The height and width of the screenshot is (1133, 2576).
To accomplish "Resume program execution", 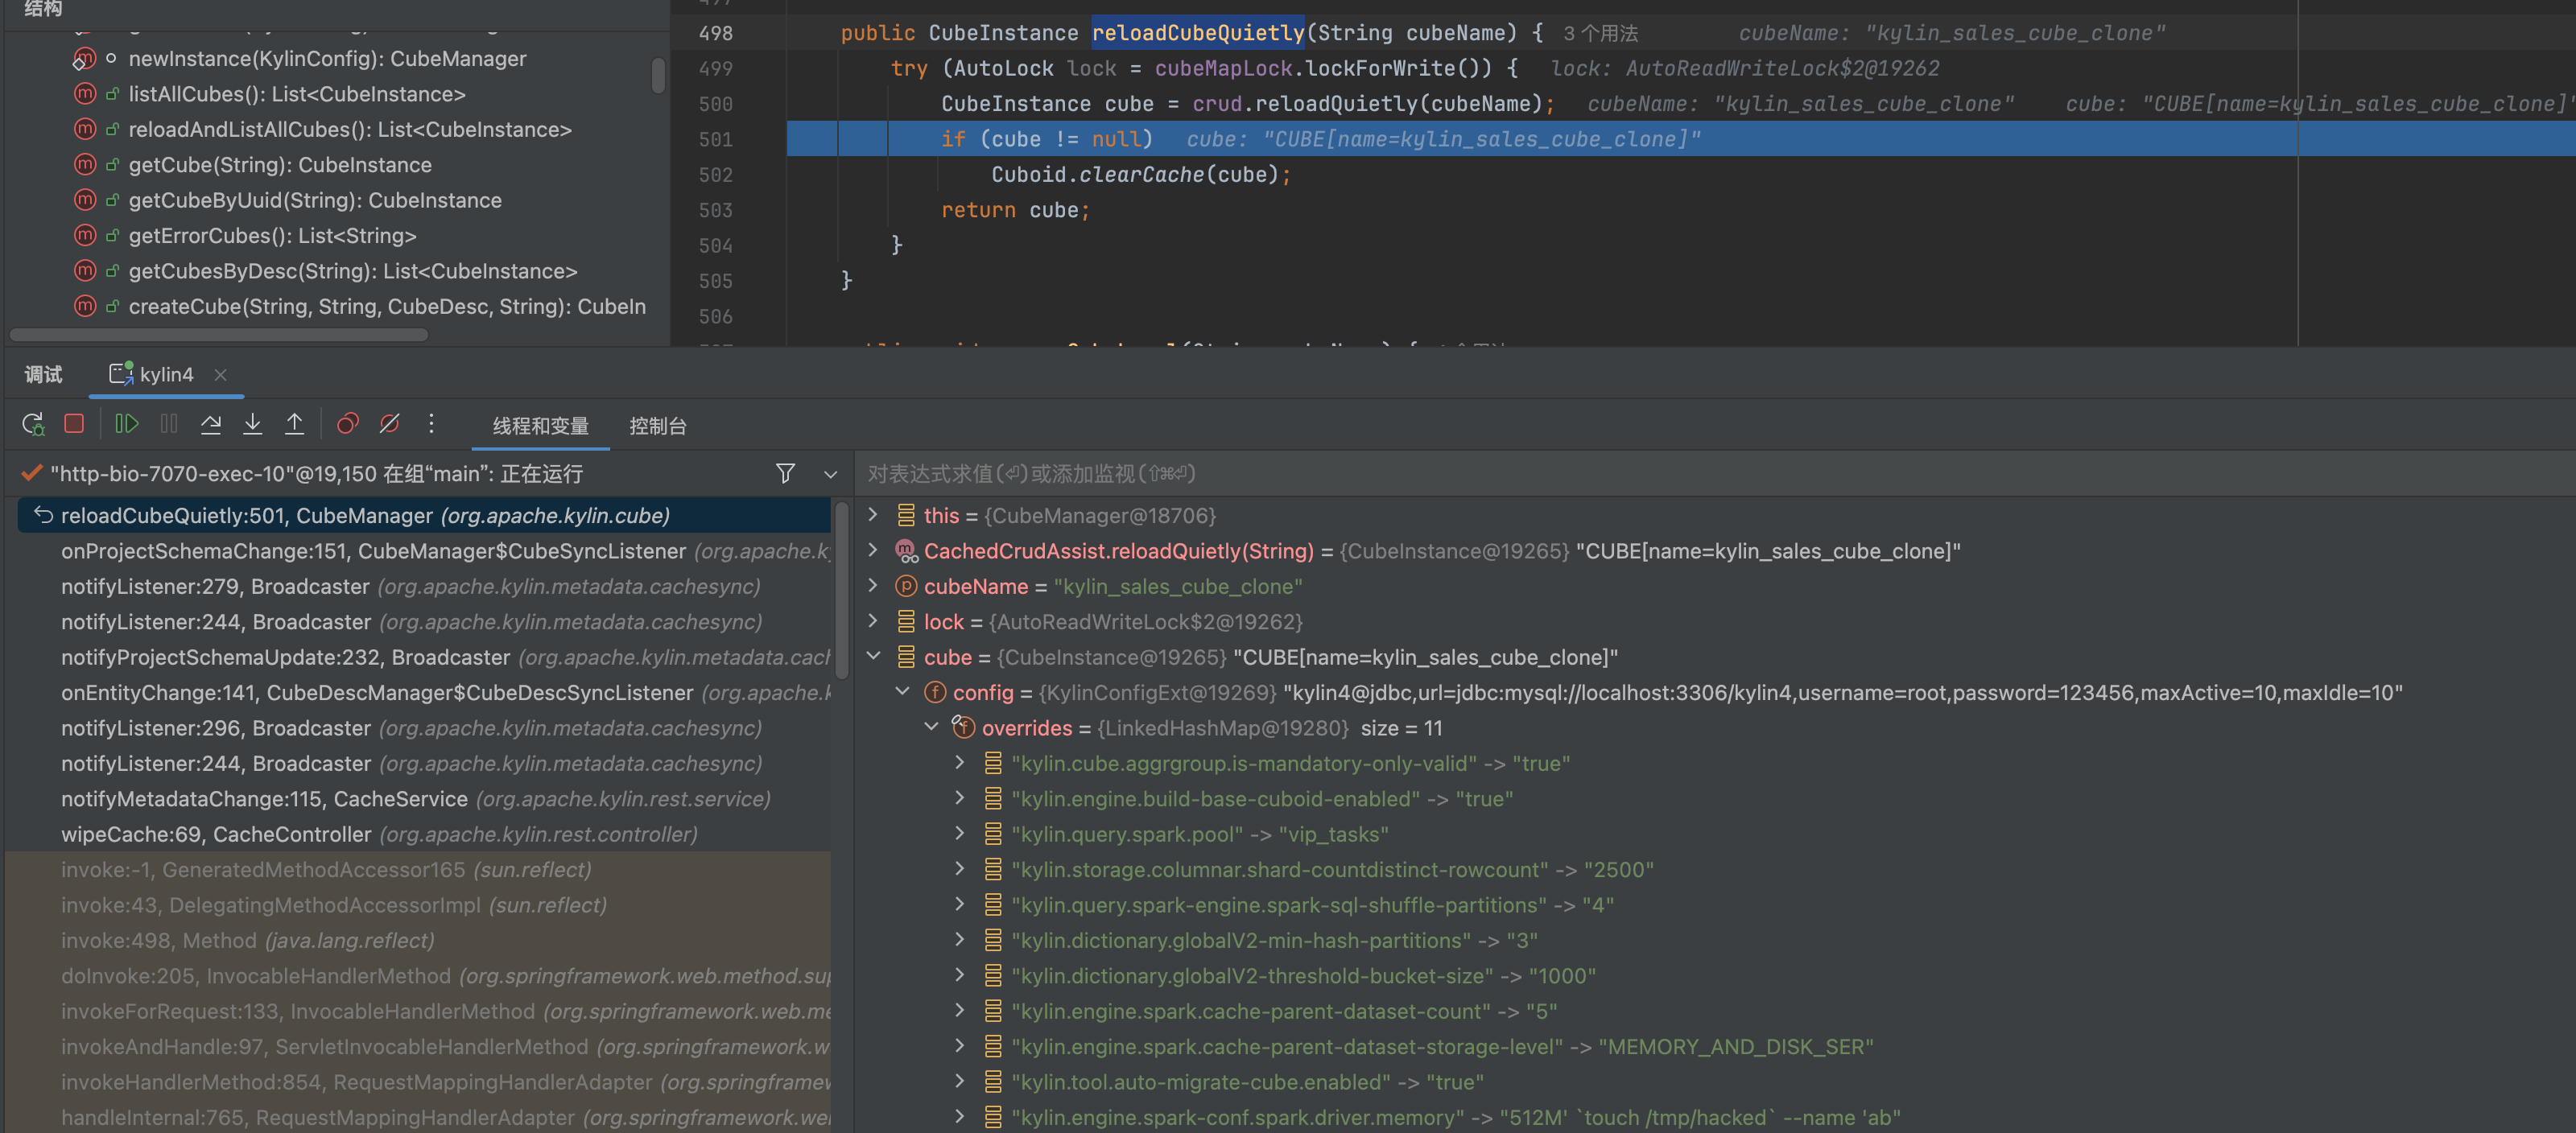I will 126,424.
